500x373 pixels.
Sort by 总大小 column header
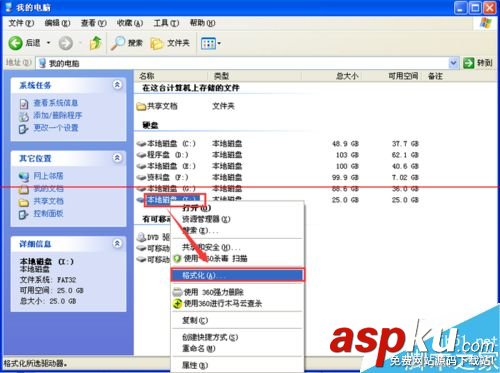332,76
